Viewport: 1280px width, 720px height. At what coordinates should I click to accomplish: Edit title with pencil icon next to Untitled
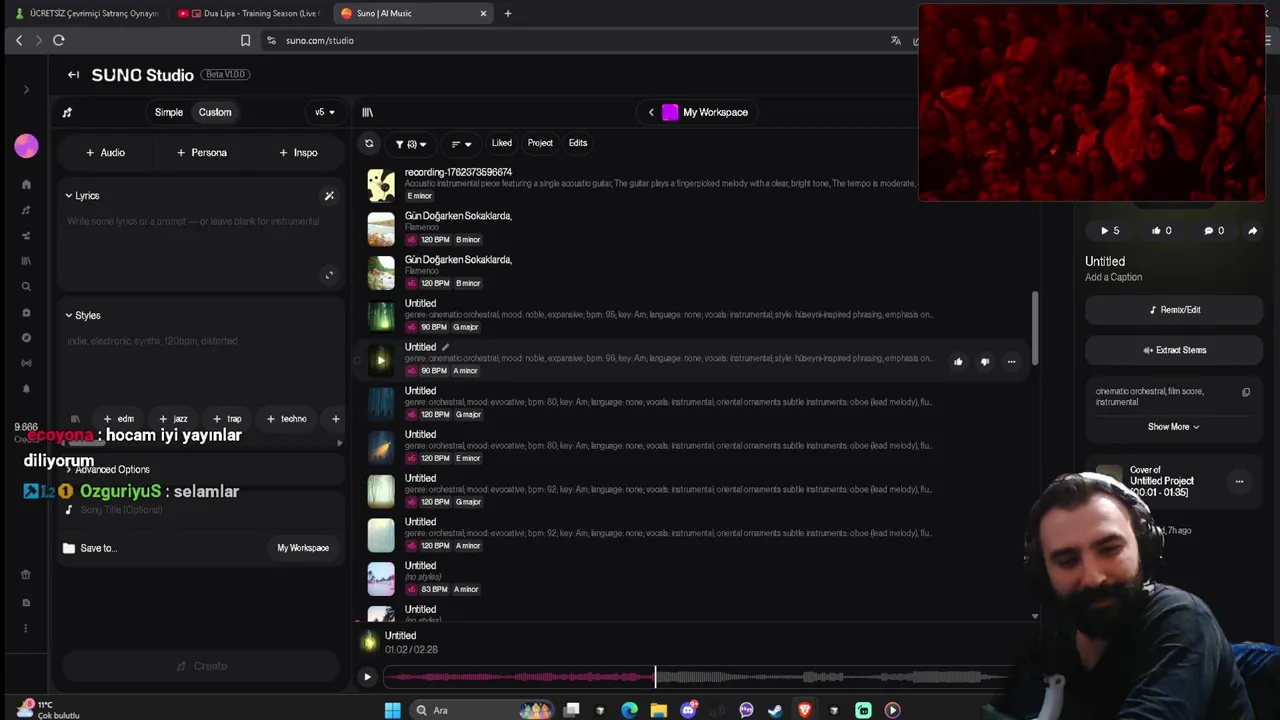[445, 347]
